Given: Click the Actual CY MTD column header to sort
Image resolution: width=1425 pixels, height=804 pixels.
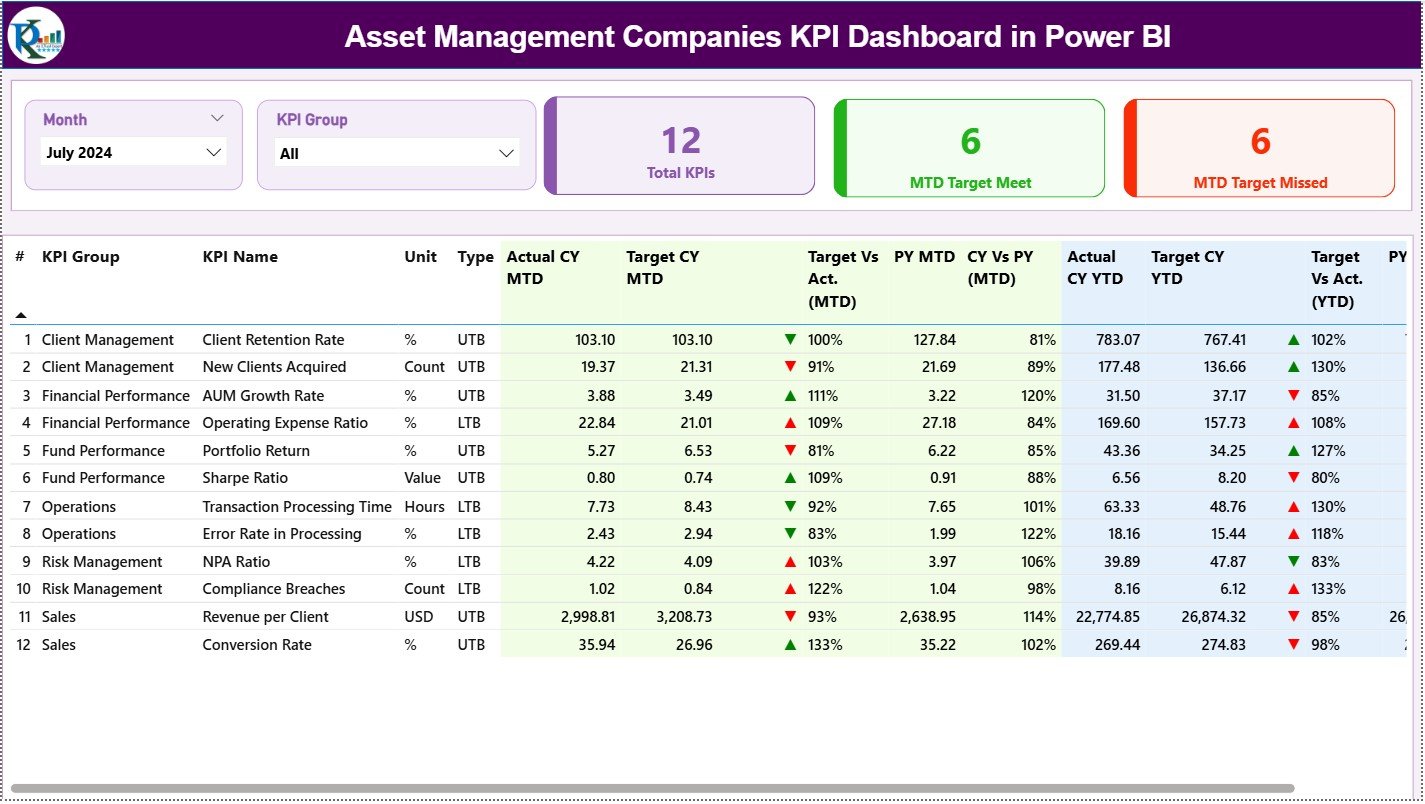Looking at the screenshot, I should click(x=540, y=267).
